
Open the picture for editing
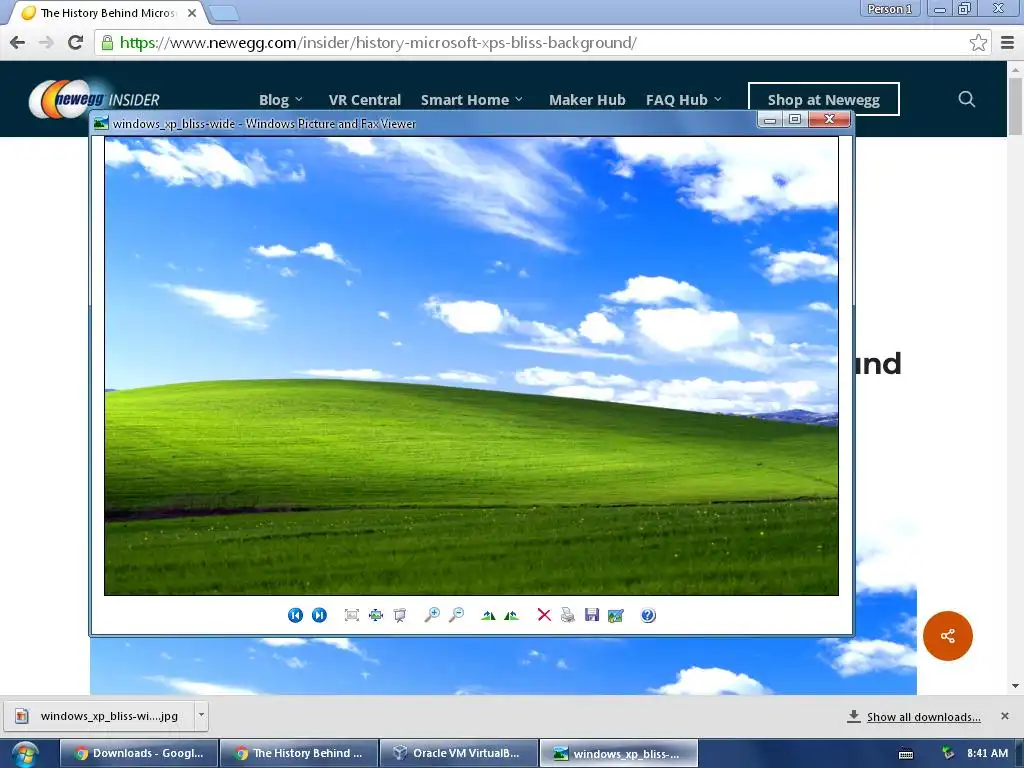[616, 615]
